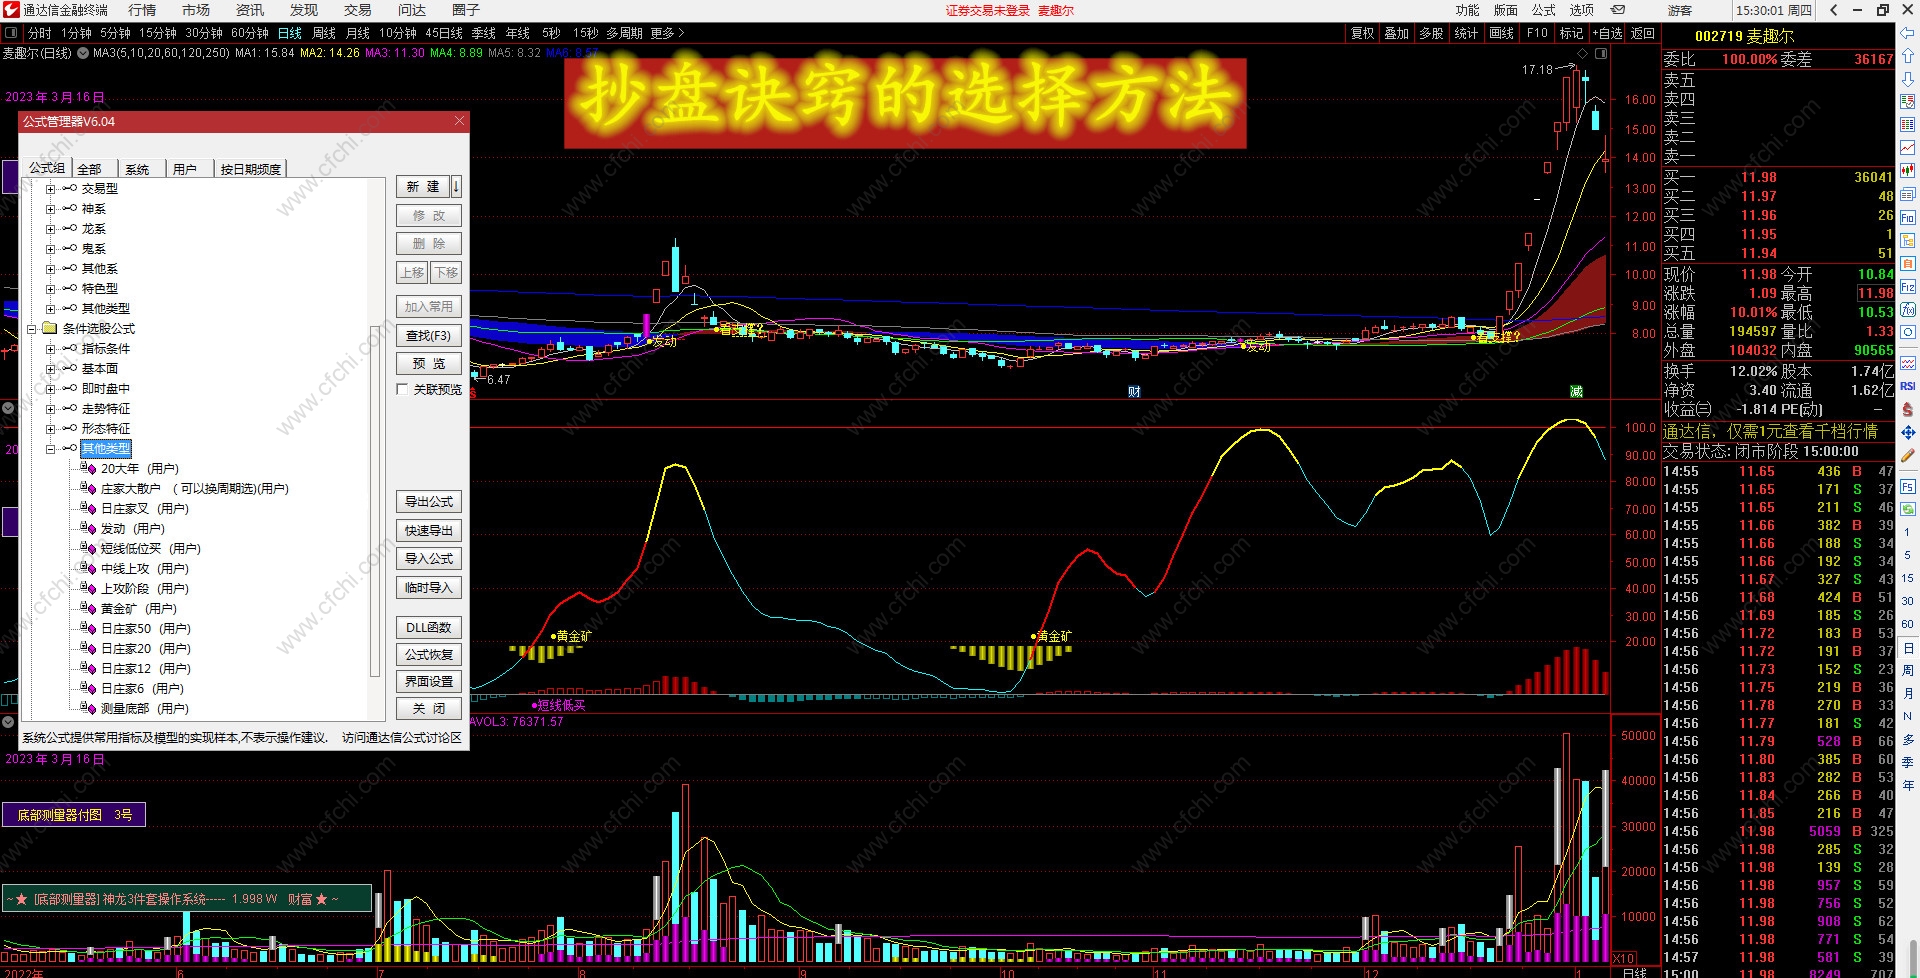The image size is (1920, 978).
Task: Collapse the 条件选股公式 folder node
Action: (31, 329)
